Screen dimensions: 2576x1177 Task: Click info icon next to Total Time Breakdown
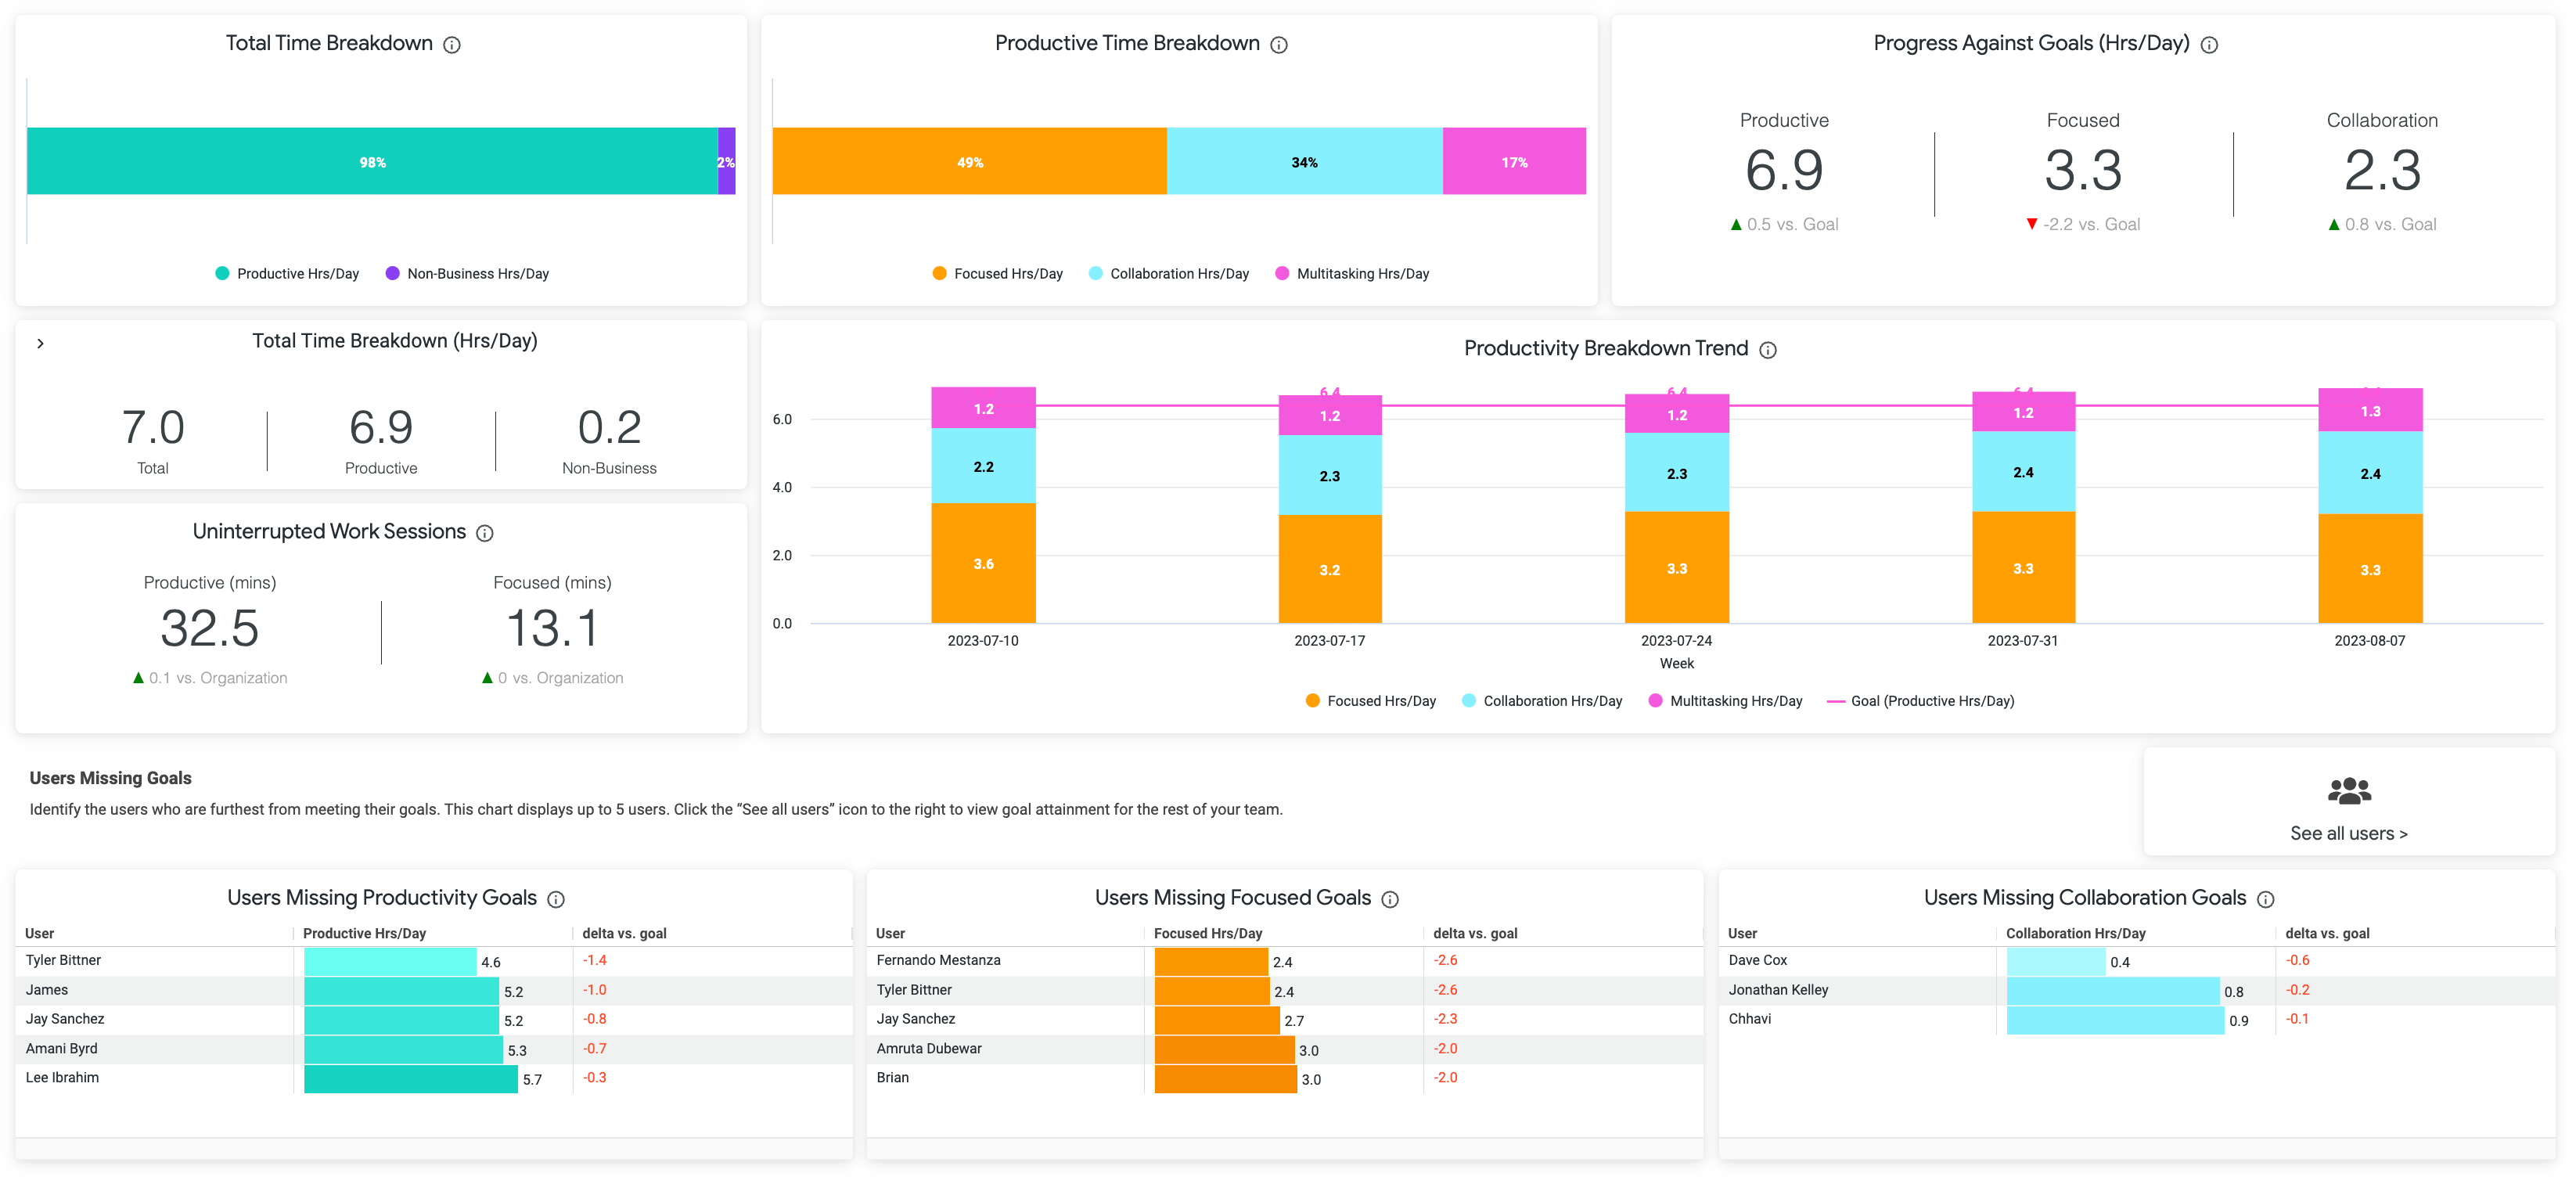pos(452,45)
